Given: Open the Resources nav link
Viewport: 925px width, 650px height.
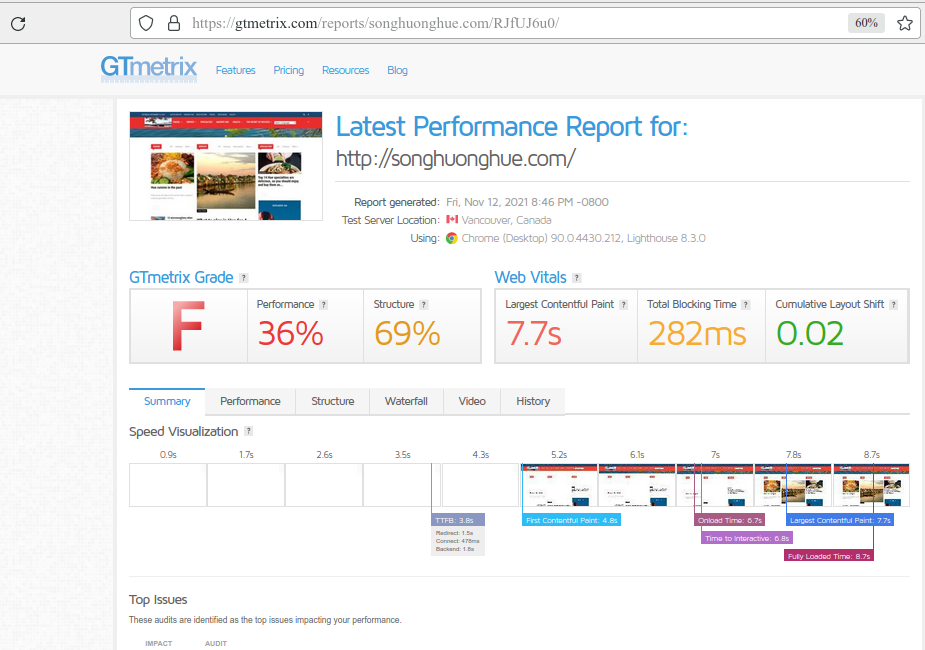Looking at the screenshot, I should (345, 70).
